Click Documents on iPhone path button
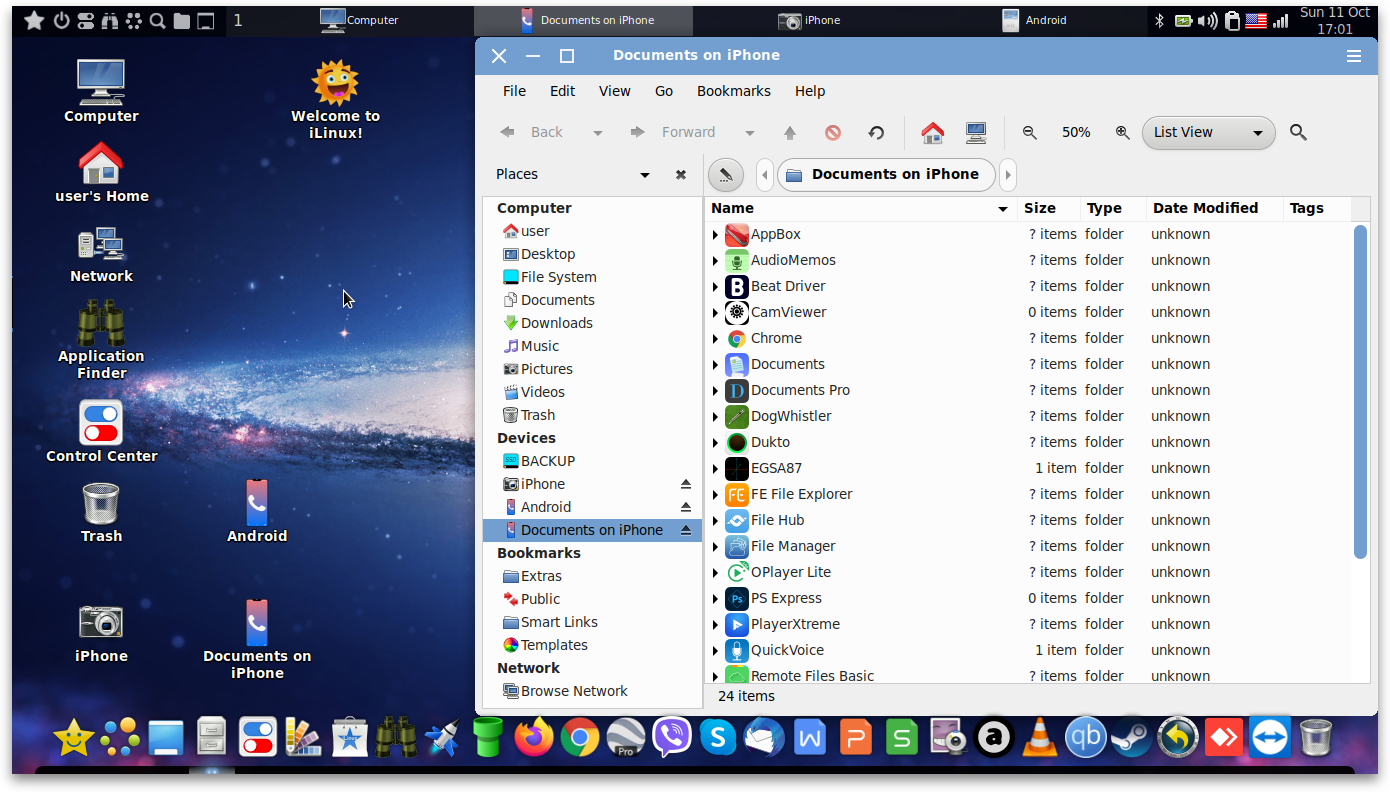Viewport: 1390px width, 792px height. pyautogui.click(x=886, y=175)
